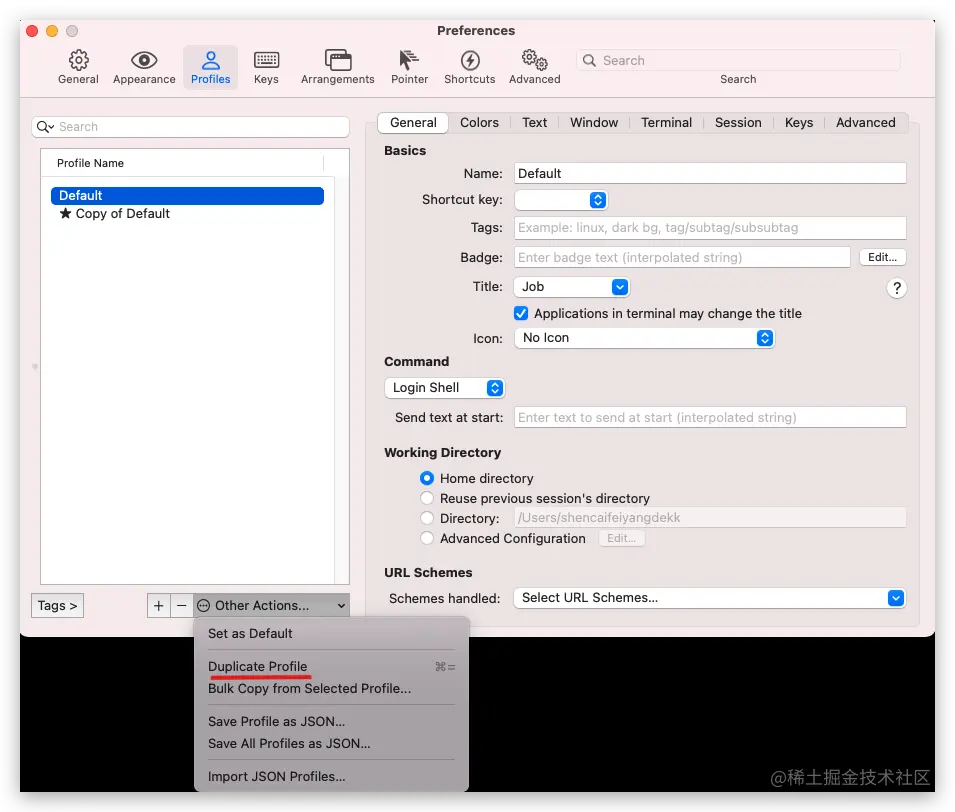Click the plus button to add profile
This screenshot has width=955, height=812.
[x=158, y=605]
